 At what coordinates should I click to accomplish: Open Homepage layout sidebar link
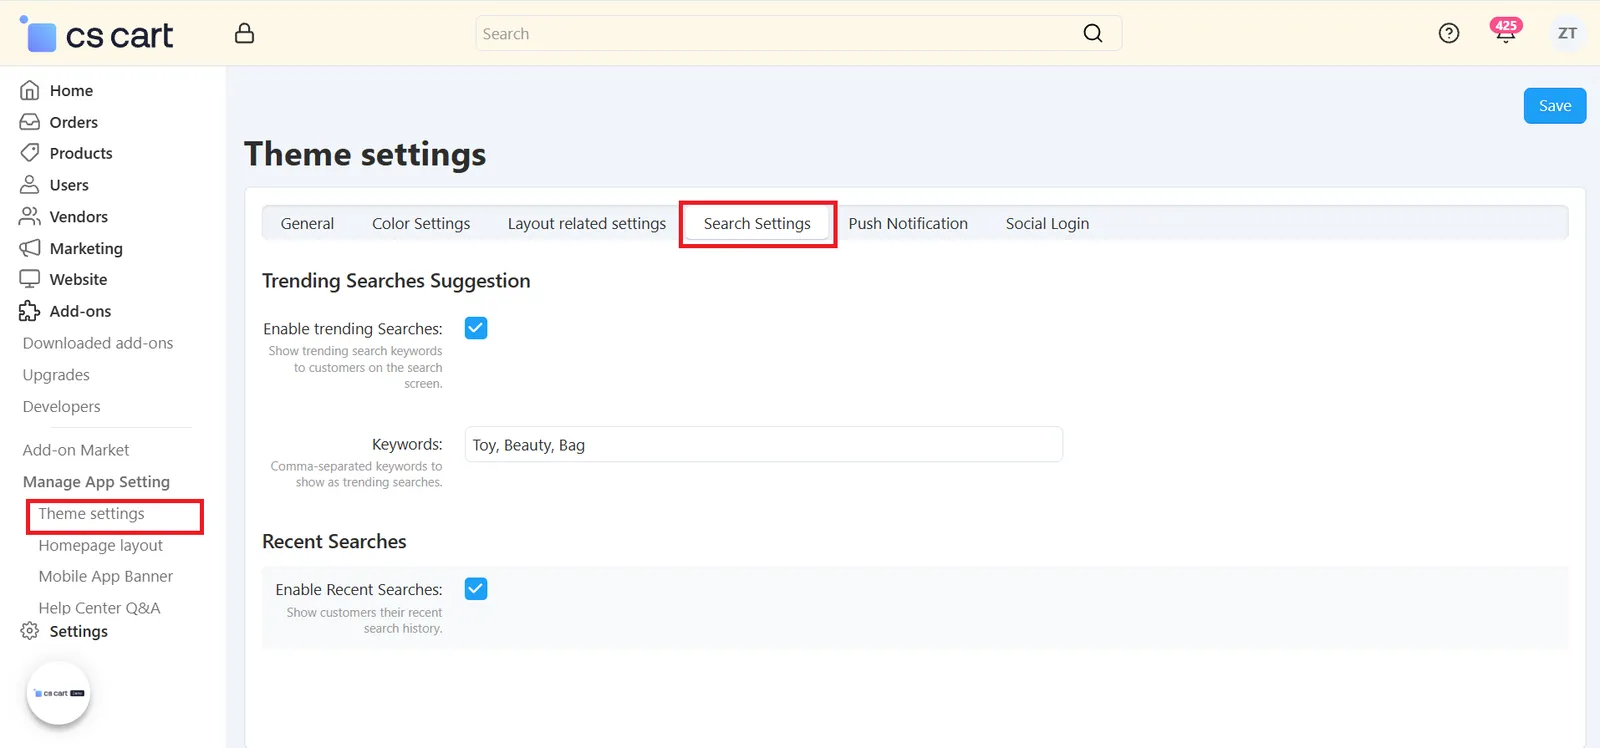101,545
